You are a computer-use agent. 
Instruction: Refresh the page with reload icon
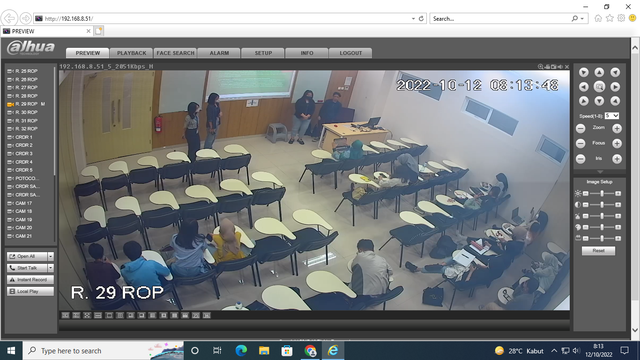[421, 18]
